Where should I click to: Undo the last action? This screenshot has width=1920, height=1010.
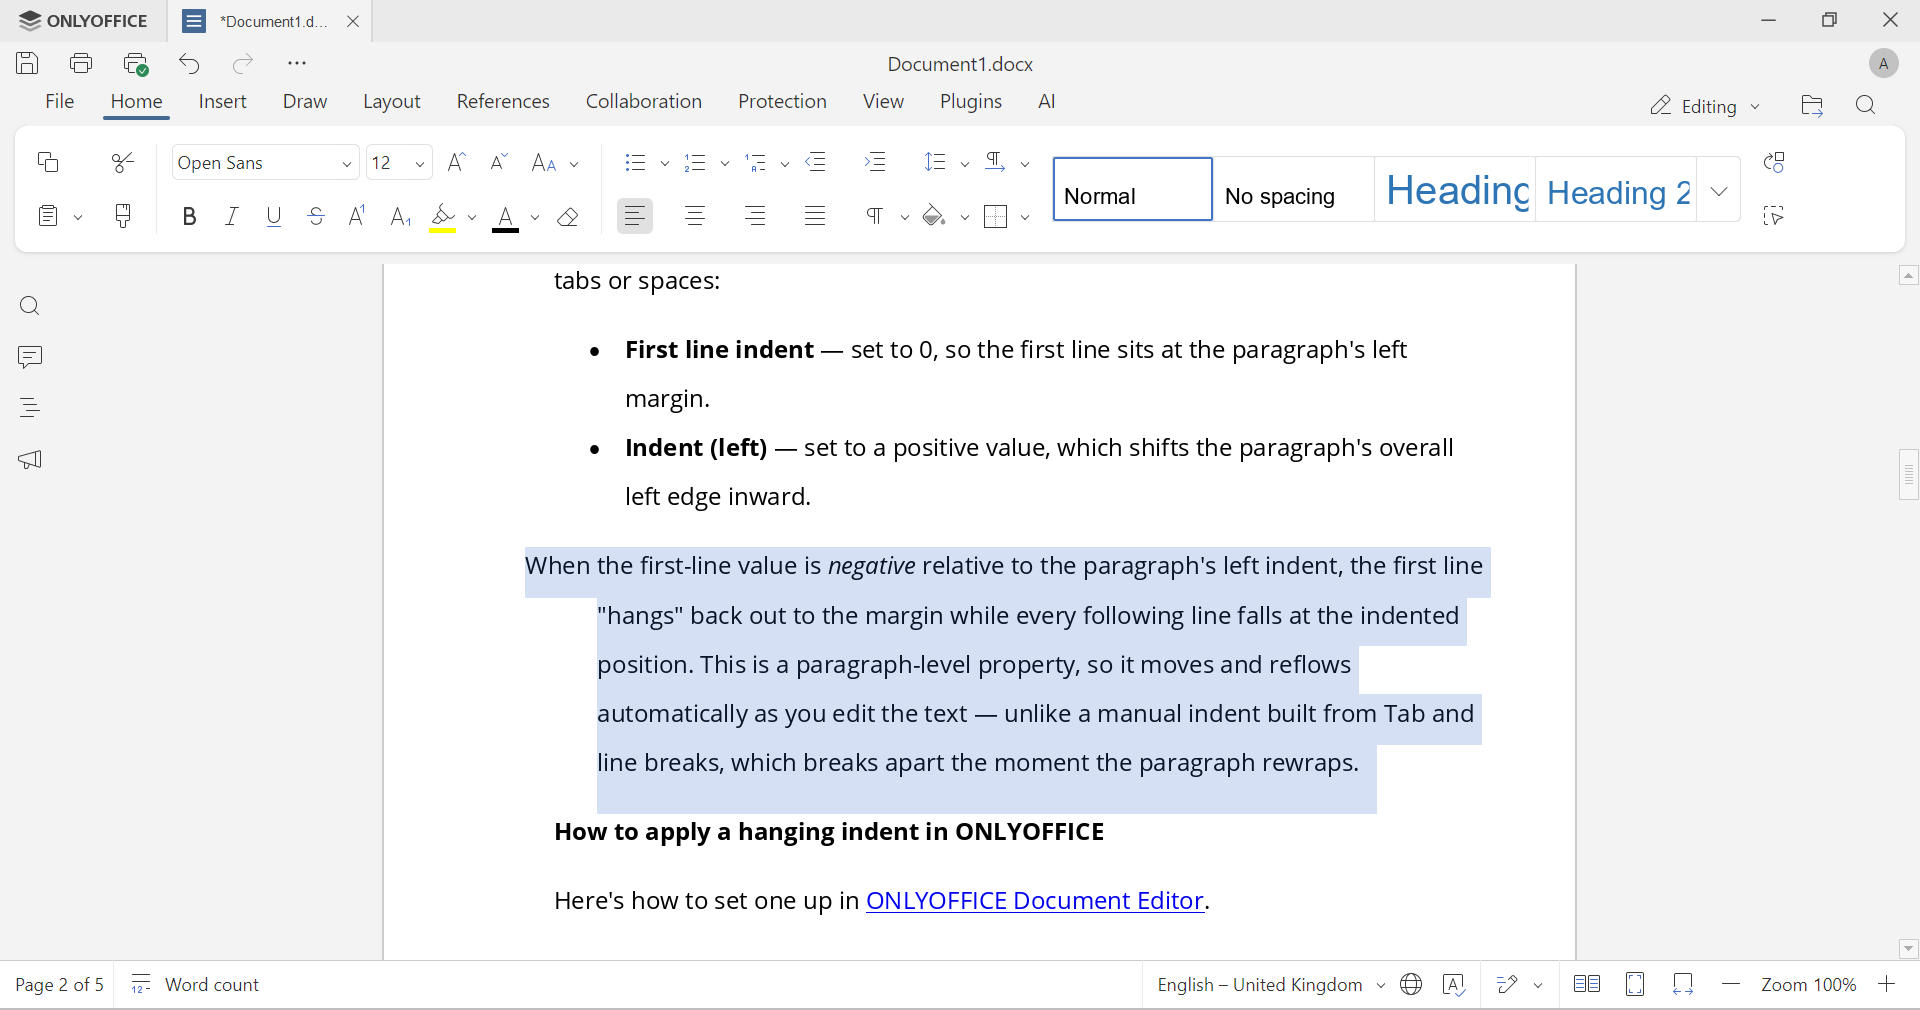(190, 64)
